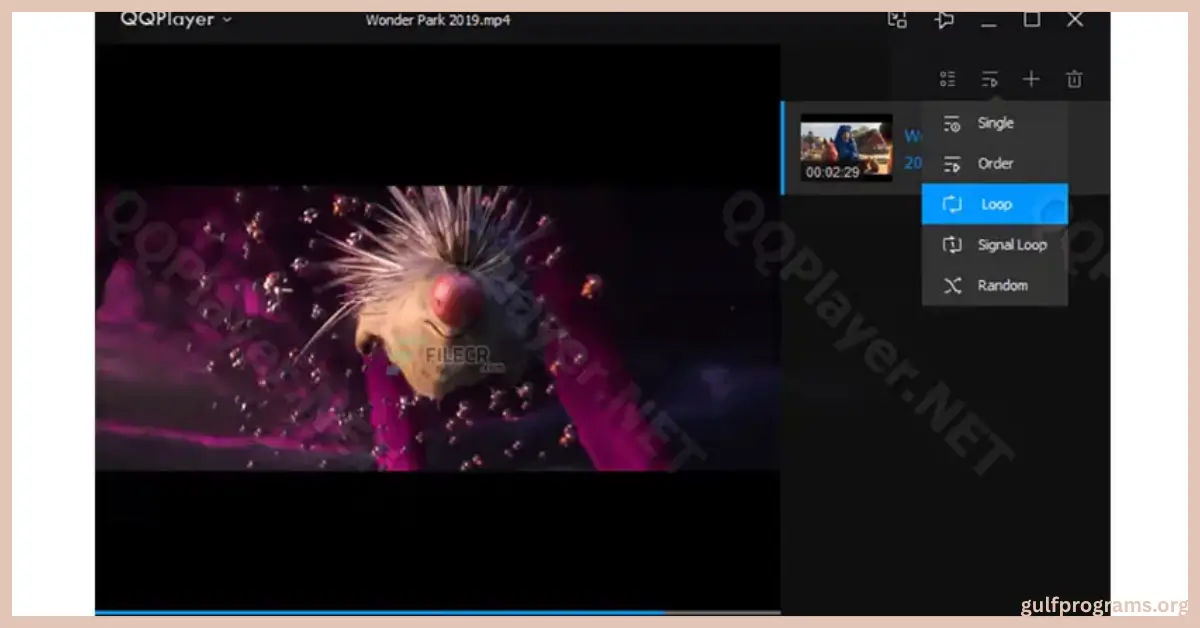Open the mini-mode screenshot icon on title bar
1200x628 pixels.
(898, 18)
